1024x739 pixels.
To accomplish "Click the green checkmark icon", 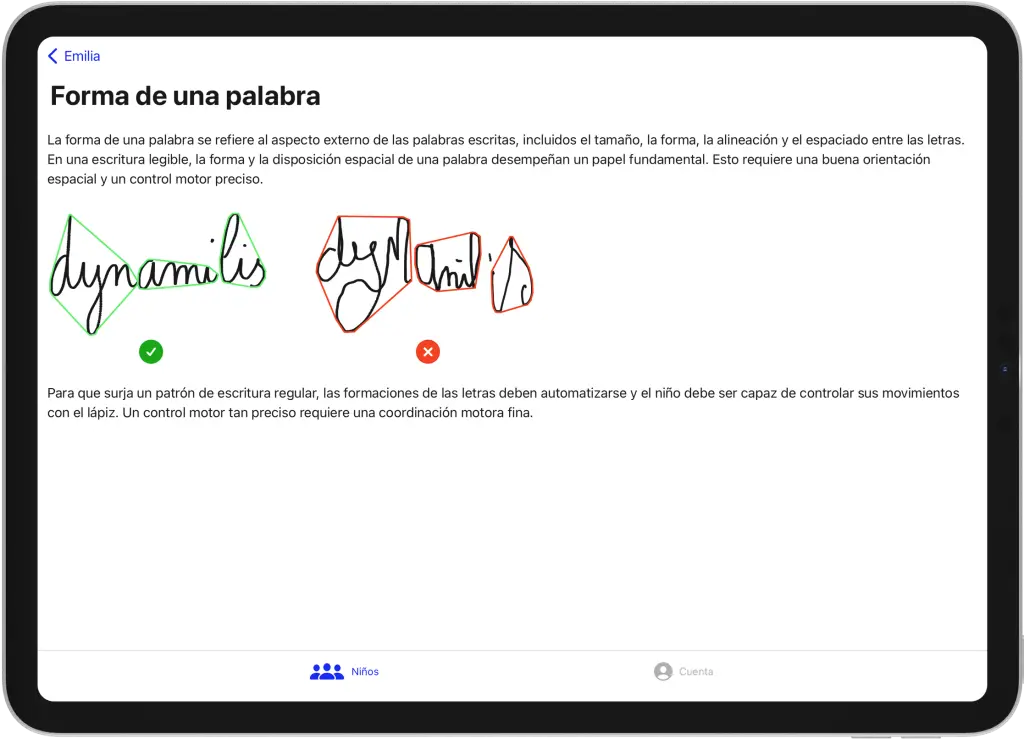I will [x=151, y=351].
